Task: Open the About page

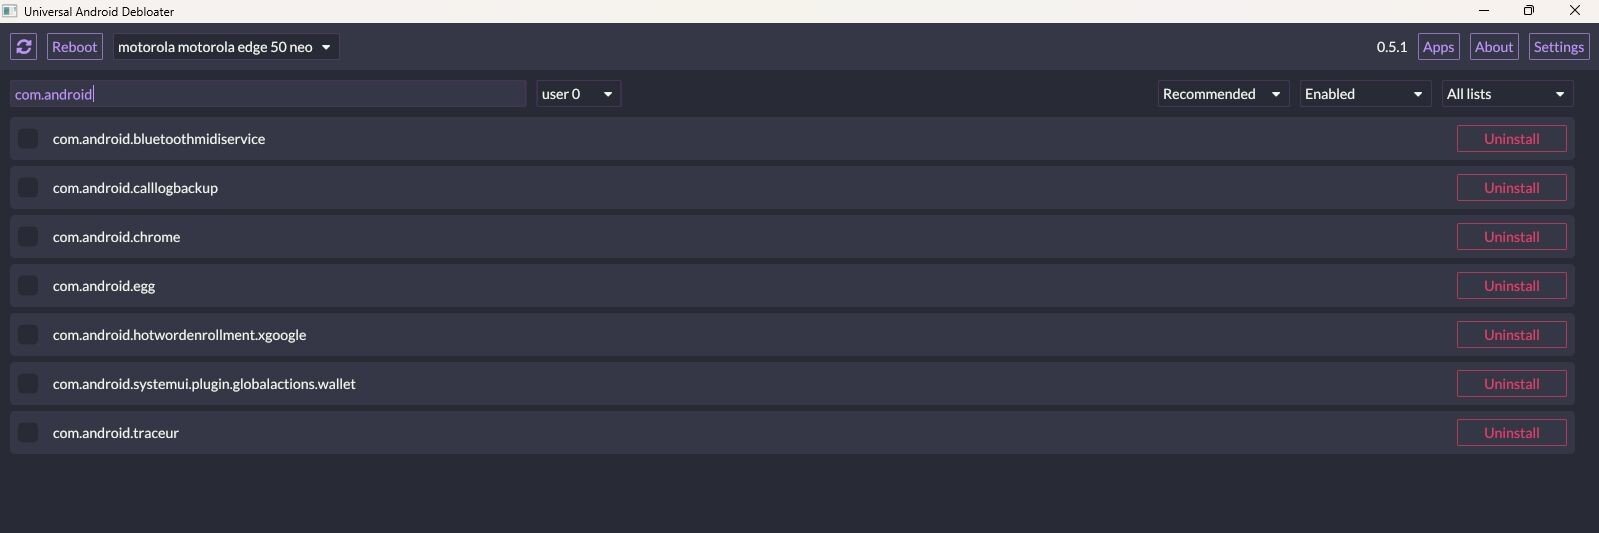Action: click(1494, 47)
